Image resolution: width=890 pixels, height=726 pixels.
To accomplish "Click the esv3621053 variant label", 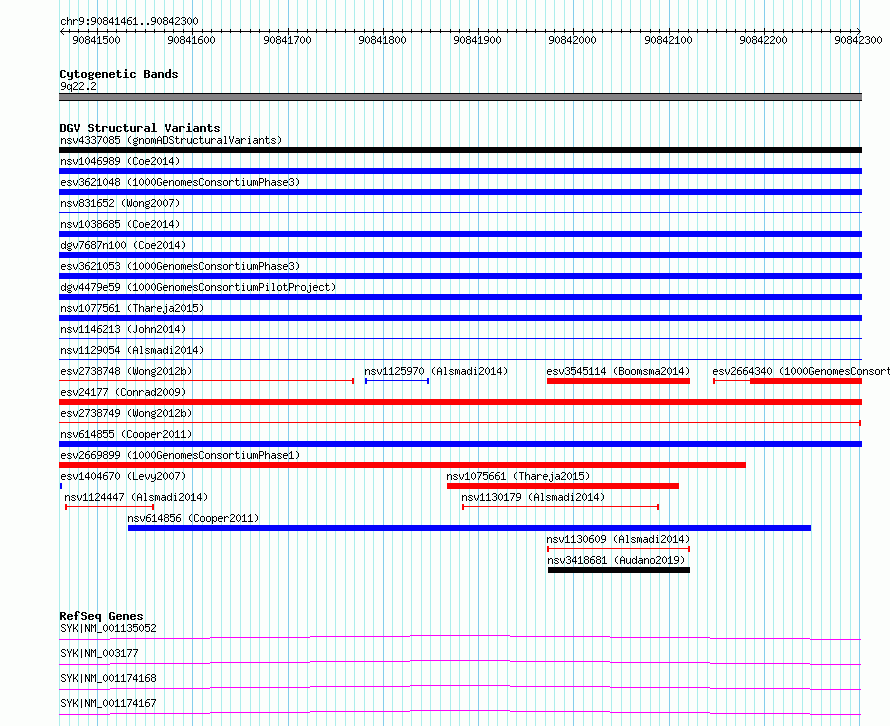I will pos(180,266).
